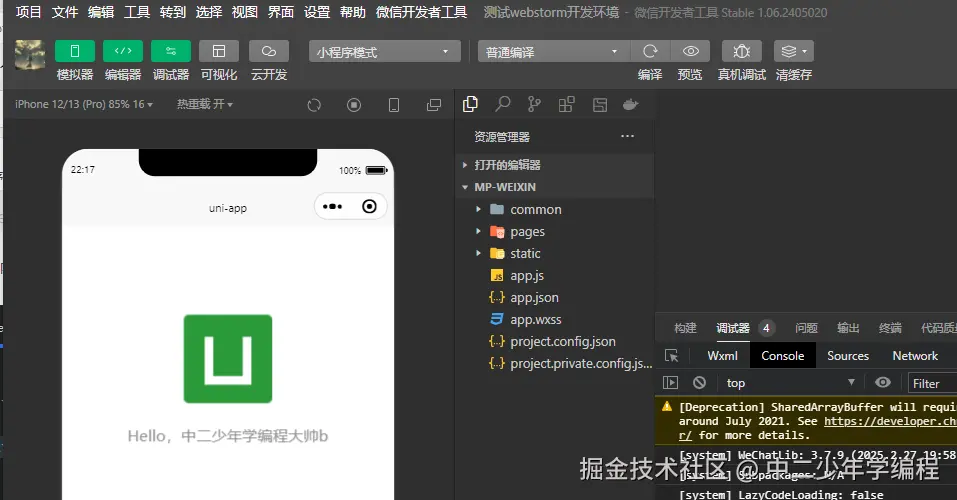This screenshot has width=957, height=500.
Task: Toggle the console live expression eye
Action: pos(883,383)
